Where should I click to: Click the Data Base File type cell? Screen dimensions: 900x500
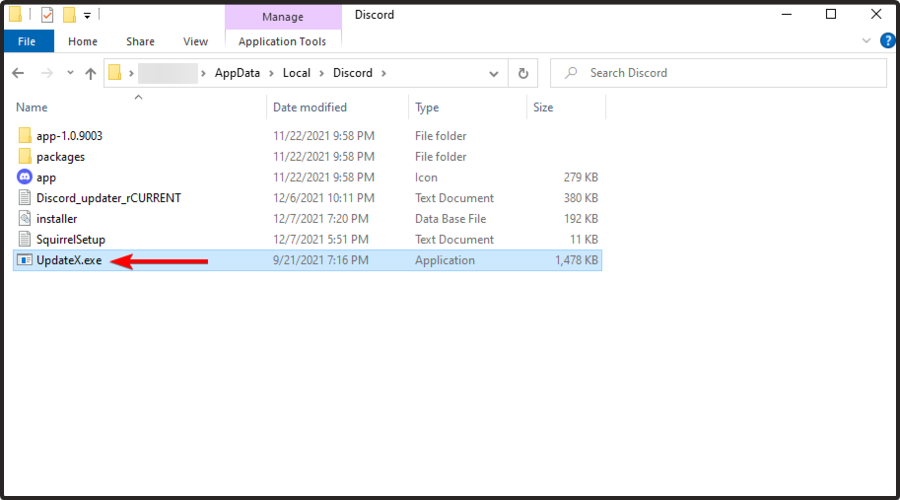click(x=451, y=219)
